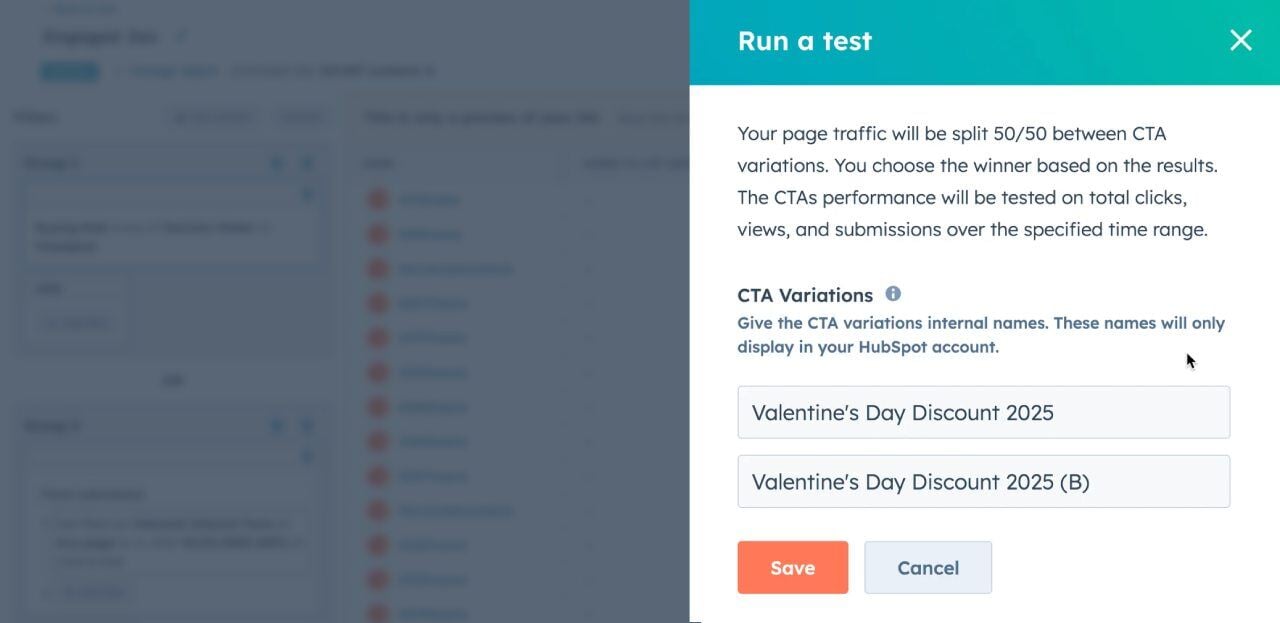Save the CTA test settings
This screenshot has width=1280, height=623.
click(792, 568)
